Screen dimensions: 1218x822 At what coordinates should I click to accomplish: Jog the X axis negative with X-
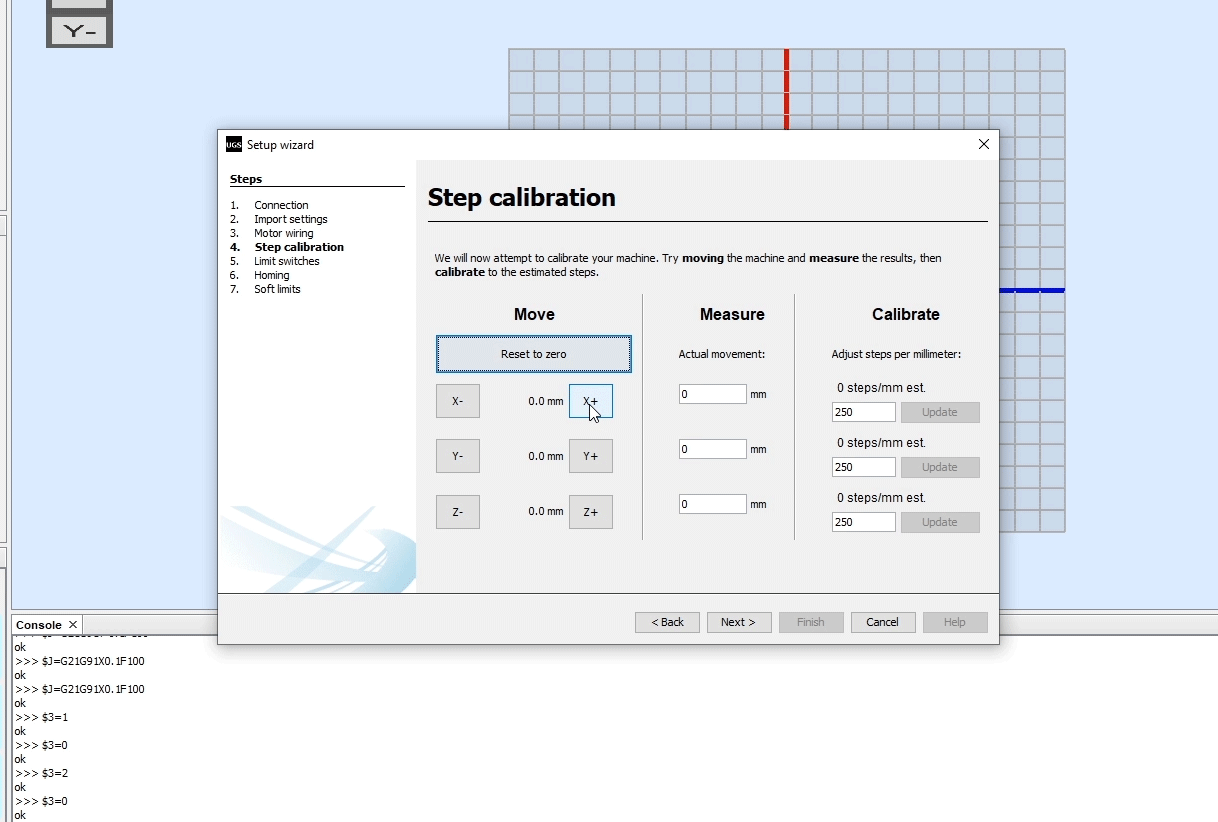(457, 400)
